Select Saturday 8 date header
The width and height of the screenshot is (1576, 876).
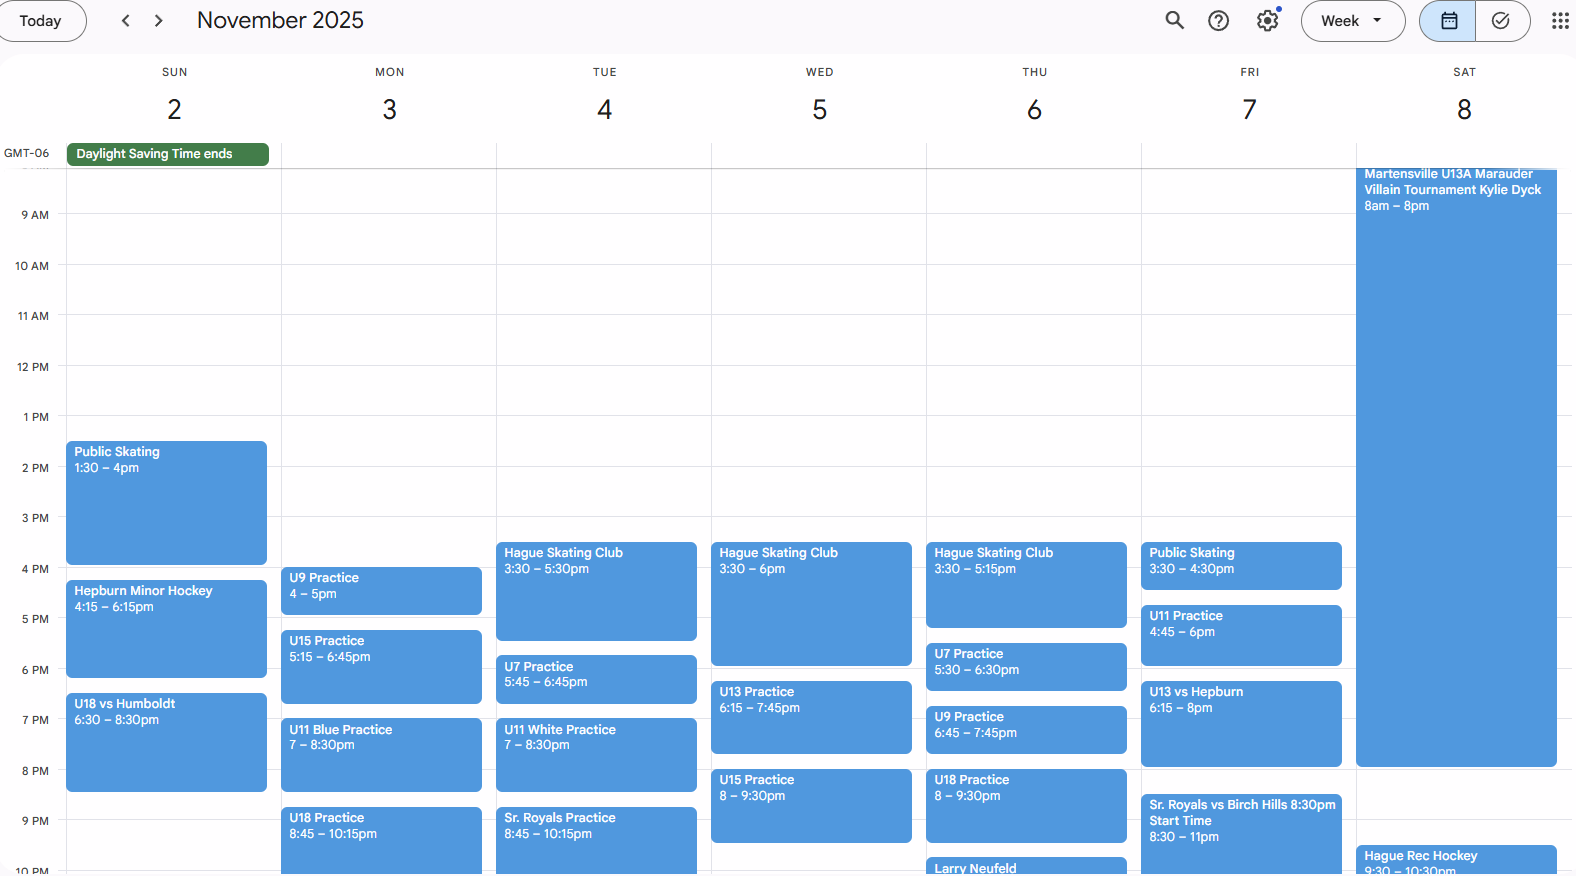(1464, 109)
